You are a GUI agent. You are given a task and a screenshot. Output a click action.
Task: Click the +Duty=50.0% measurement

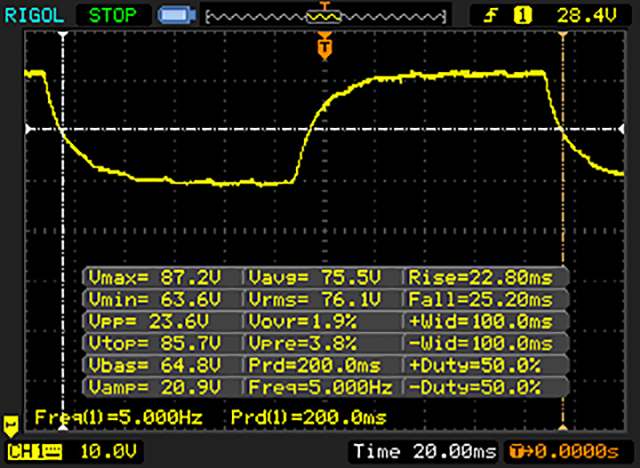(475, 365)
